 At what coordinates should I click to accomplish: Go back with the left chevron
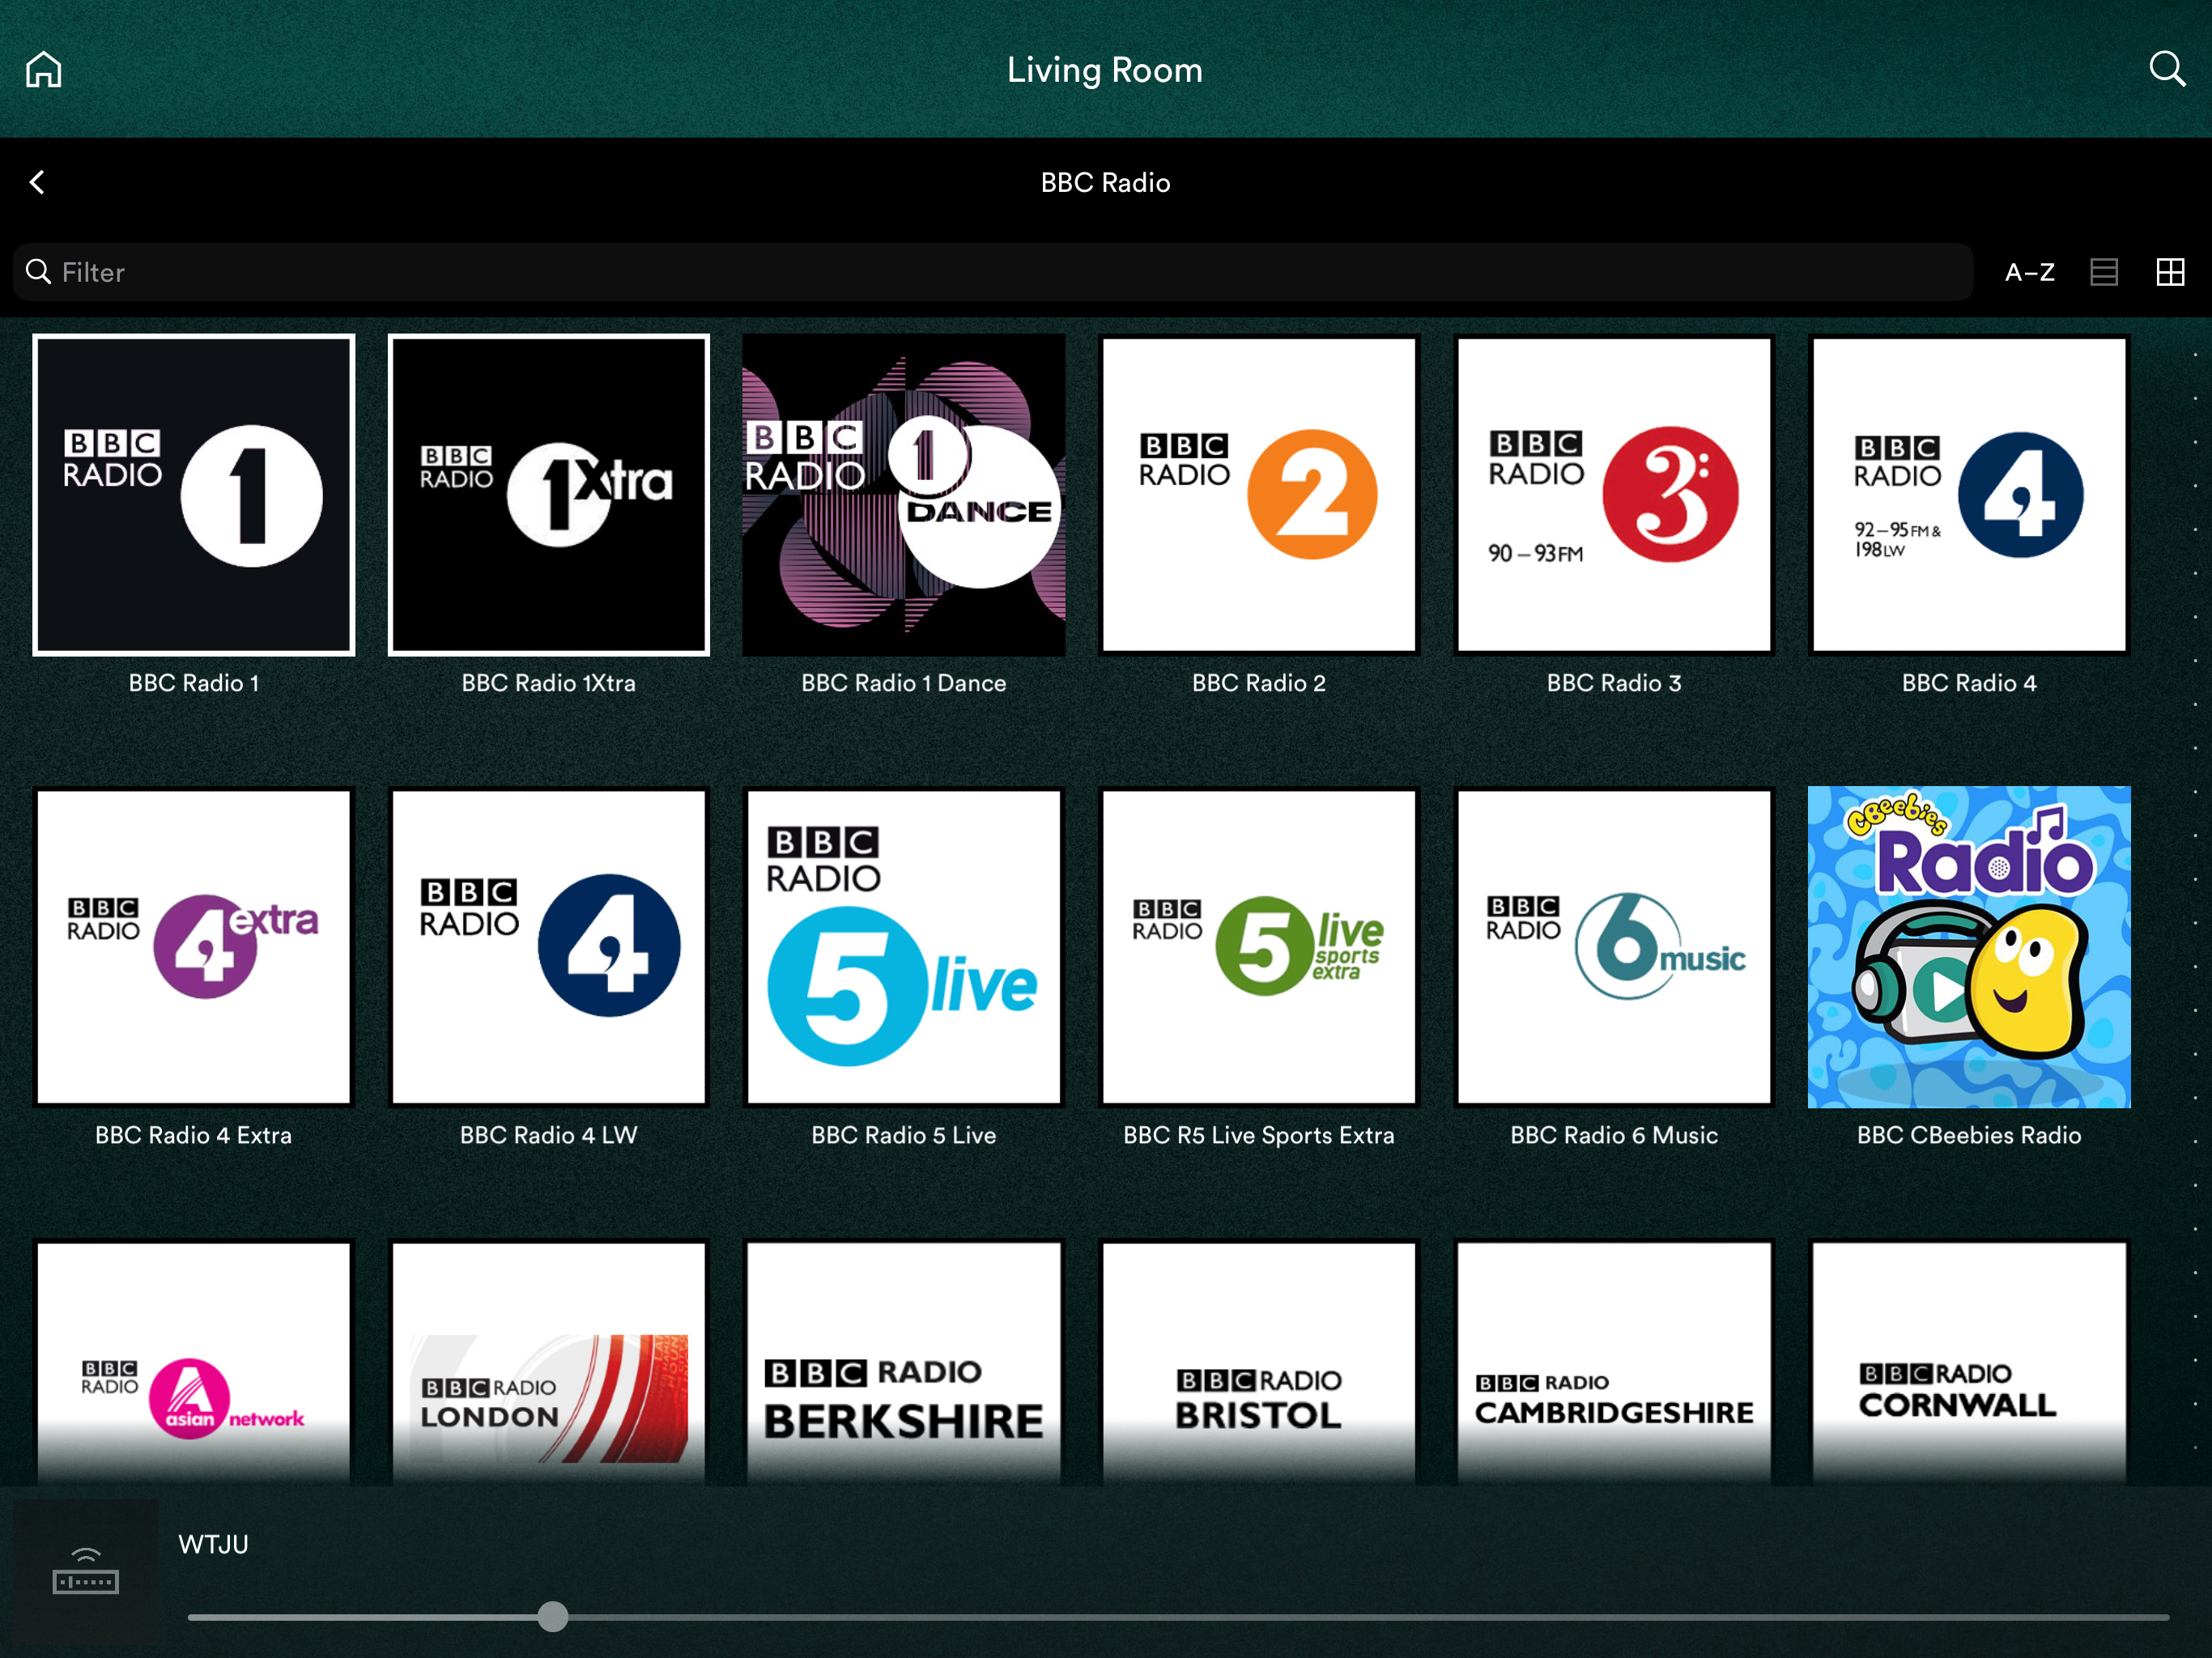[x=38, y=182]
